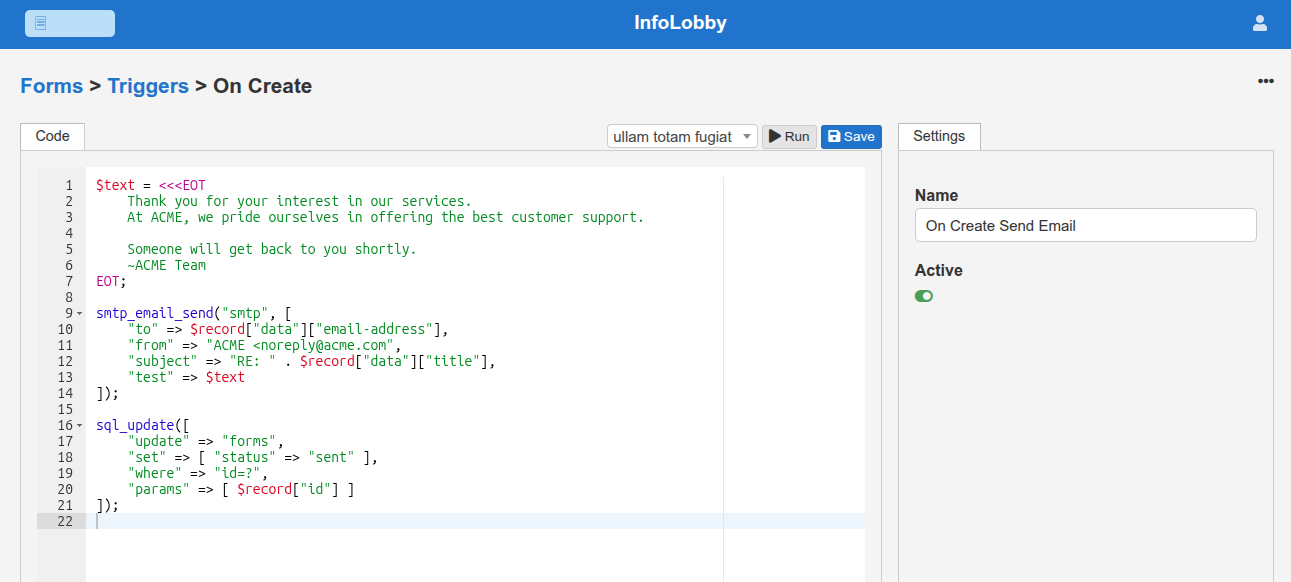This screenshot has height=582, width=1291.
Task: Save the trigger code
Action: click(x=851, y=137)
